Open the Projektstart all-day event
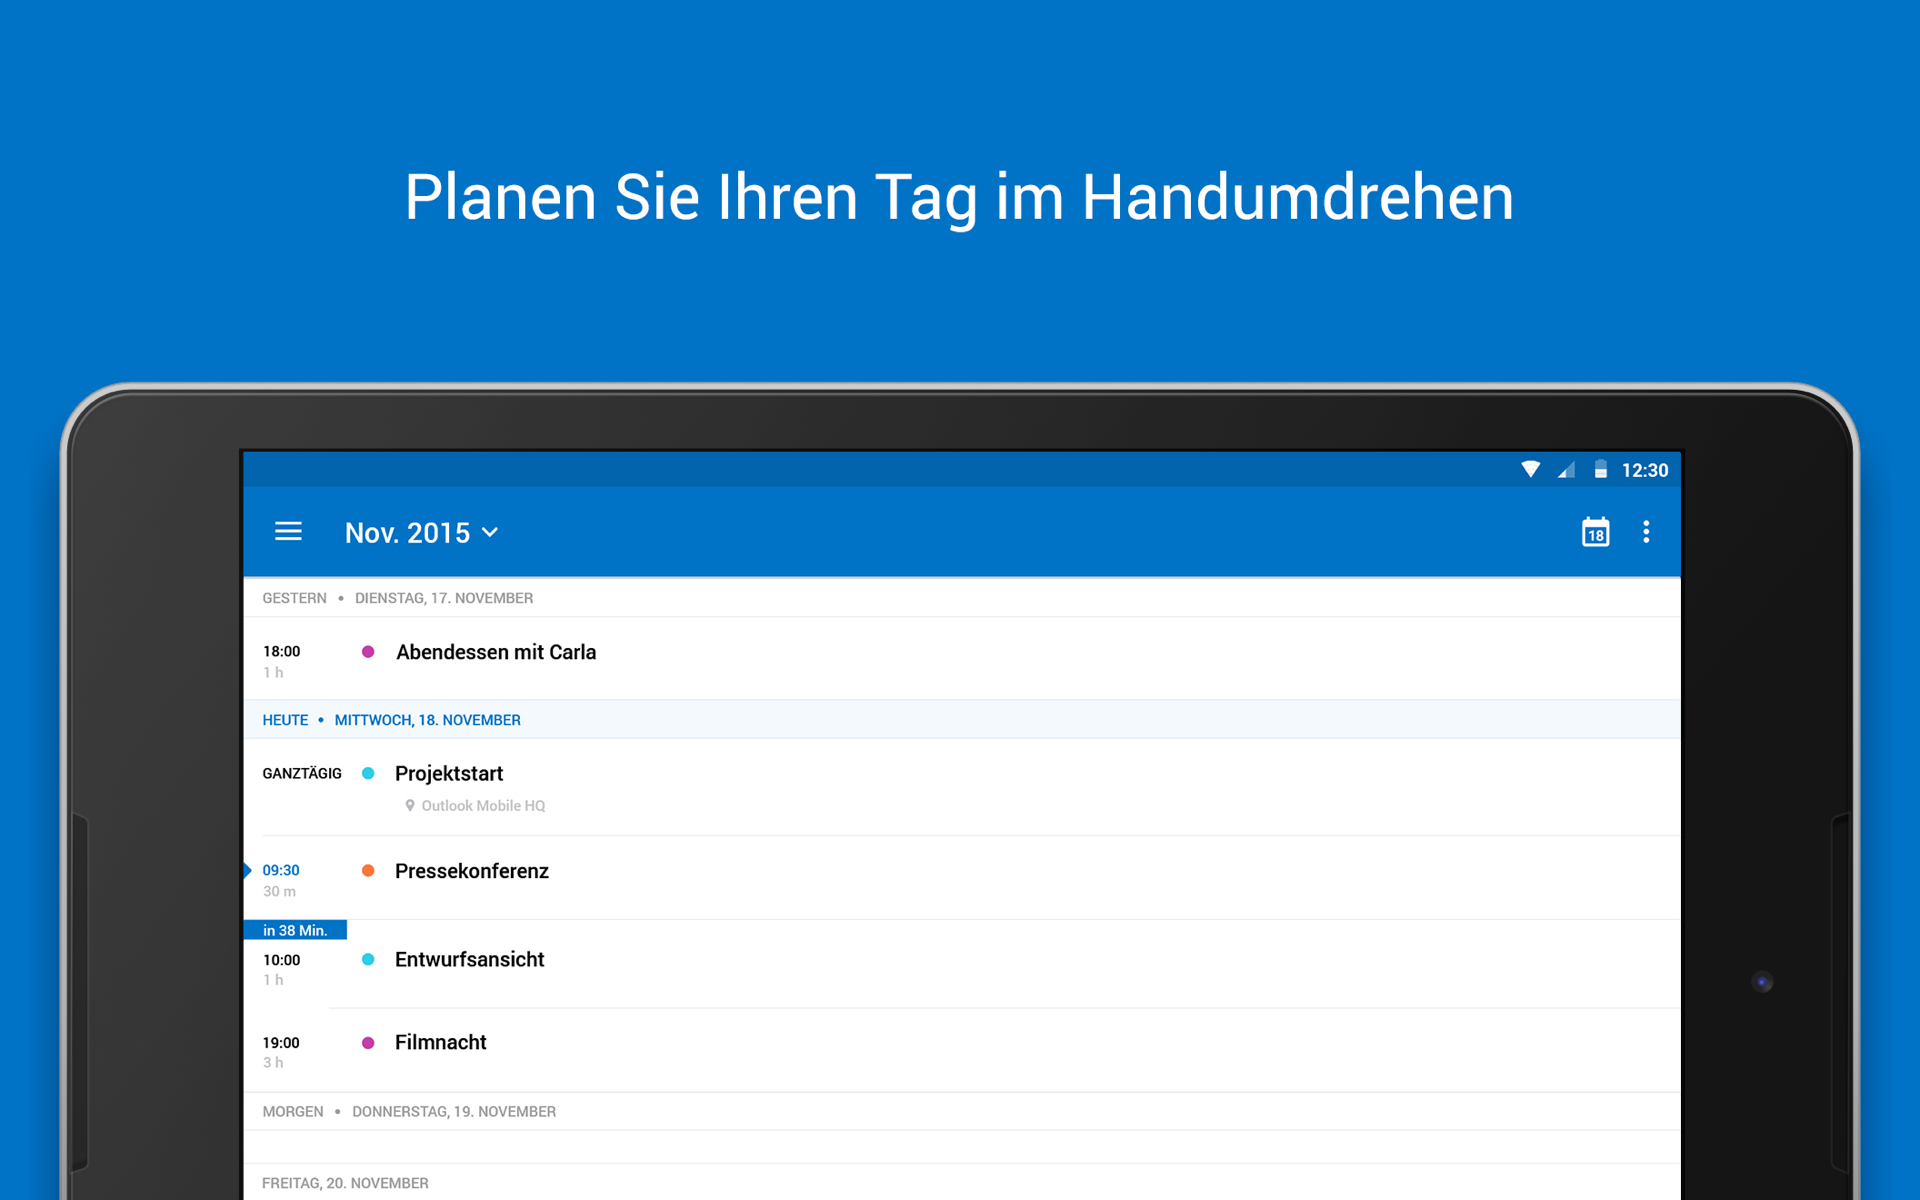 449,774
